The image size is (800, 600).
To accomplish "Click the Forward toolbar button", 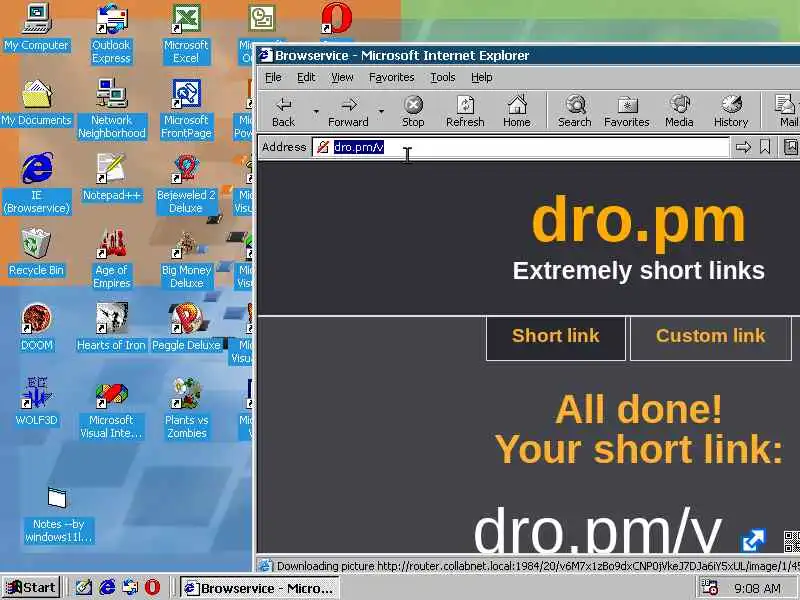I will pyautogui.click(x=348, y=111).
